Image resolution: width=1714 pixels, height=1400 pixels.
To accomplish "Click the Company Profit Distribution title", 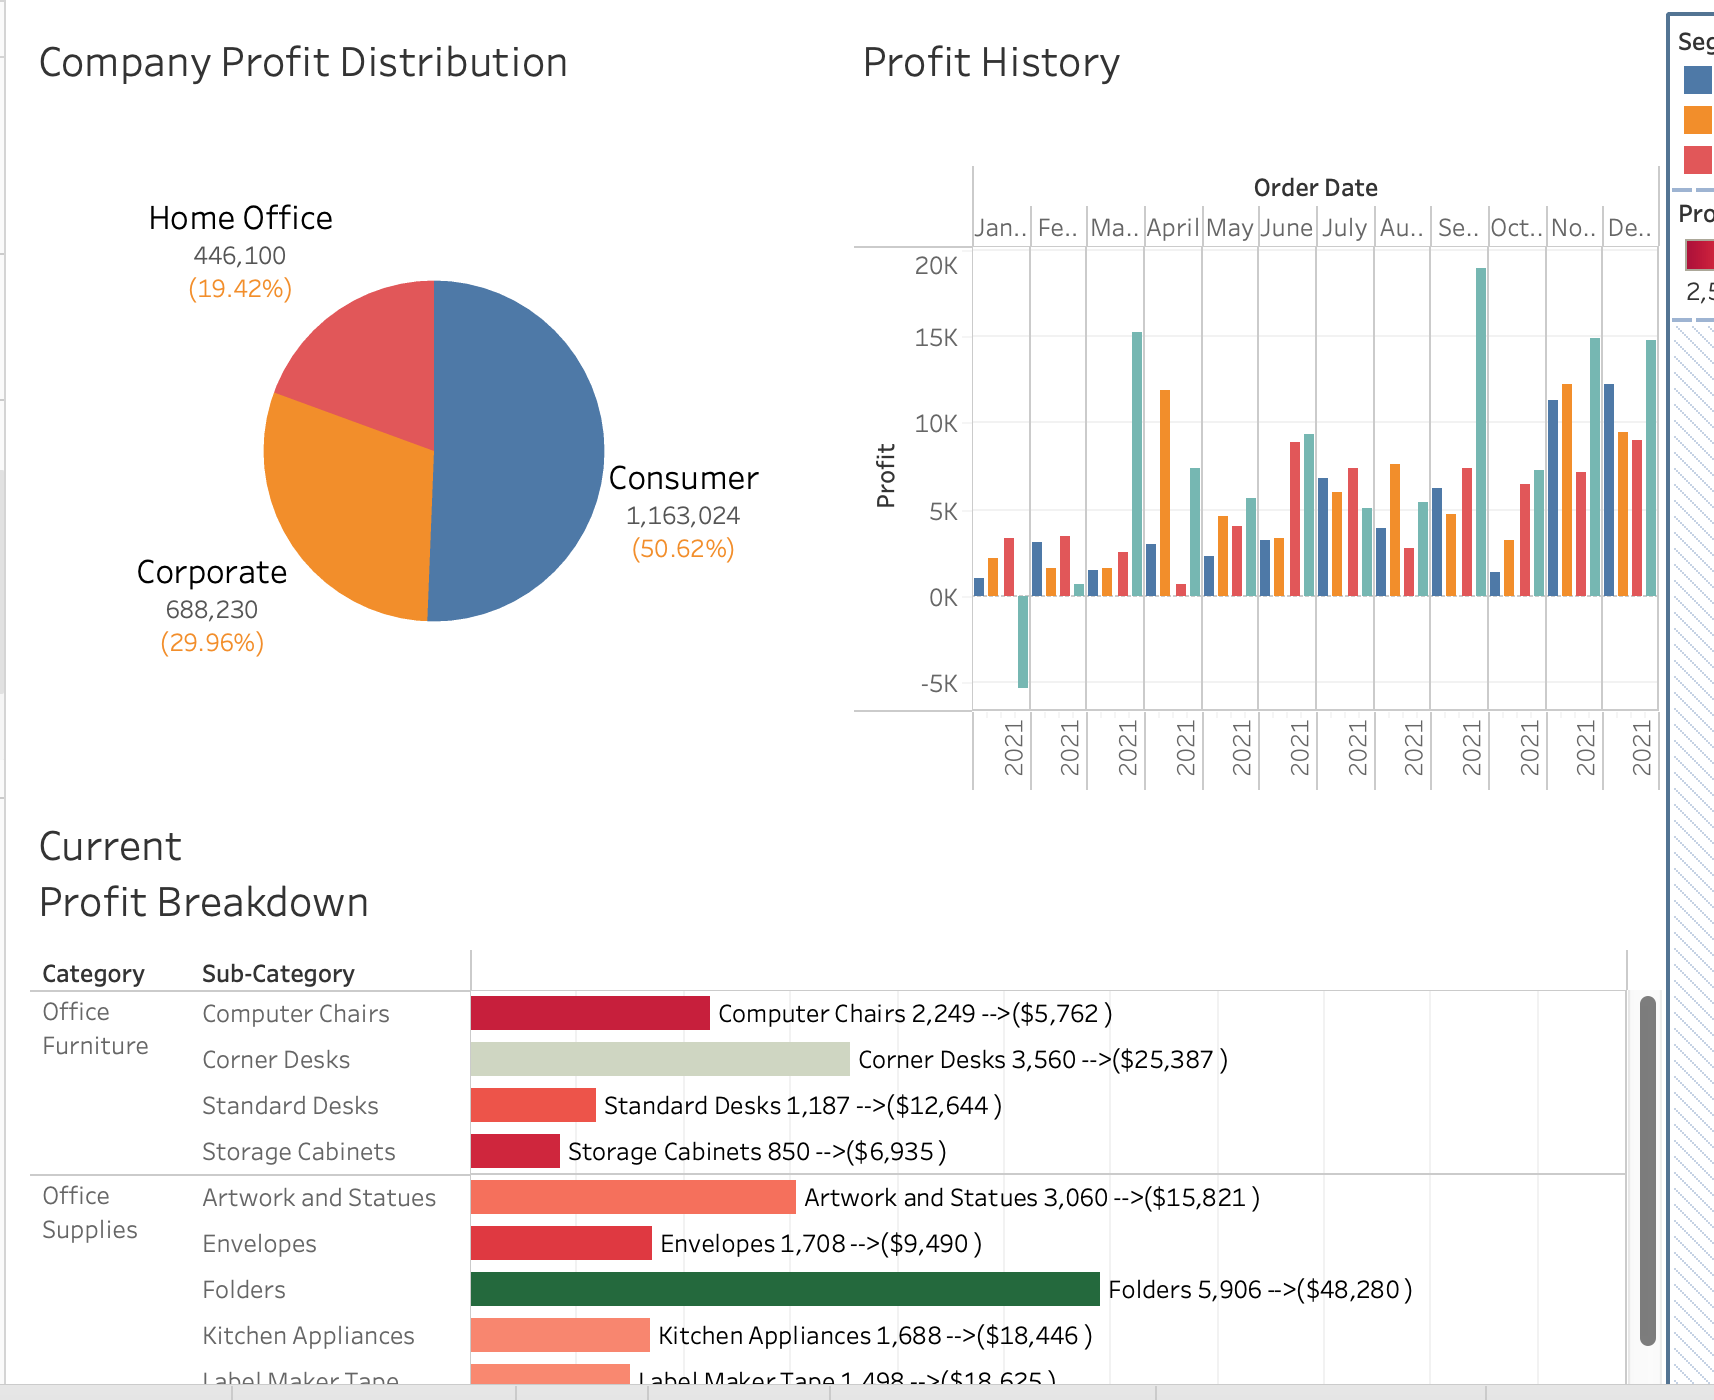I will pos(303,62).
